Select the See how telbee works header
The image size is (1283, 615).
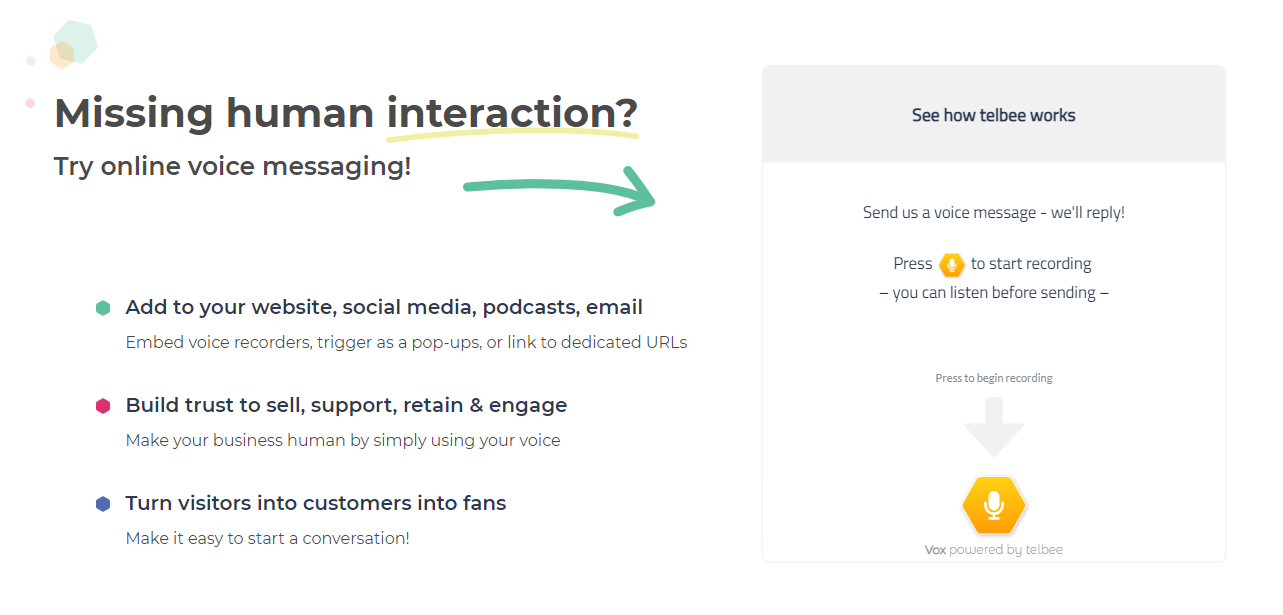(993, 114)
